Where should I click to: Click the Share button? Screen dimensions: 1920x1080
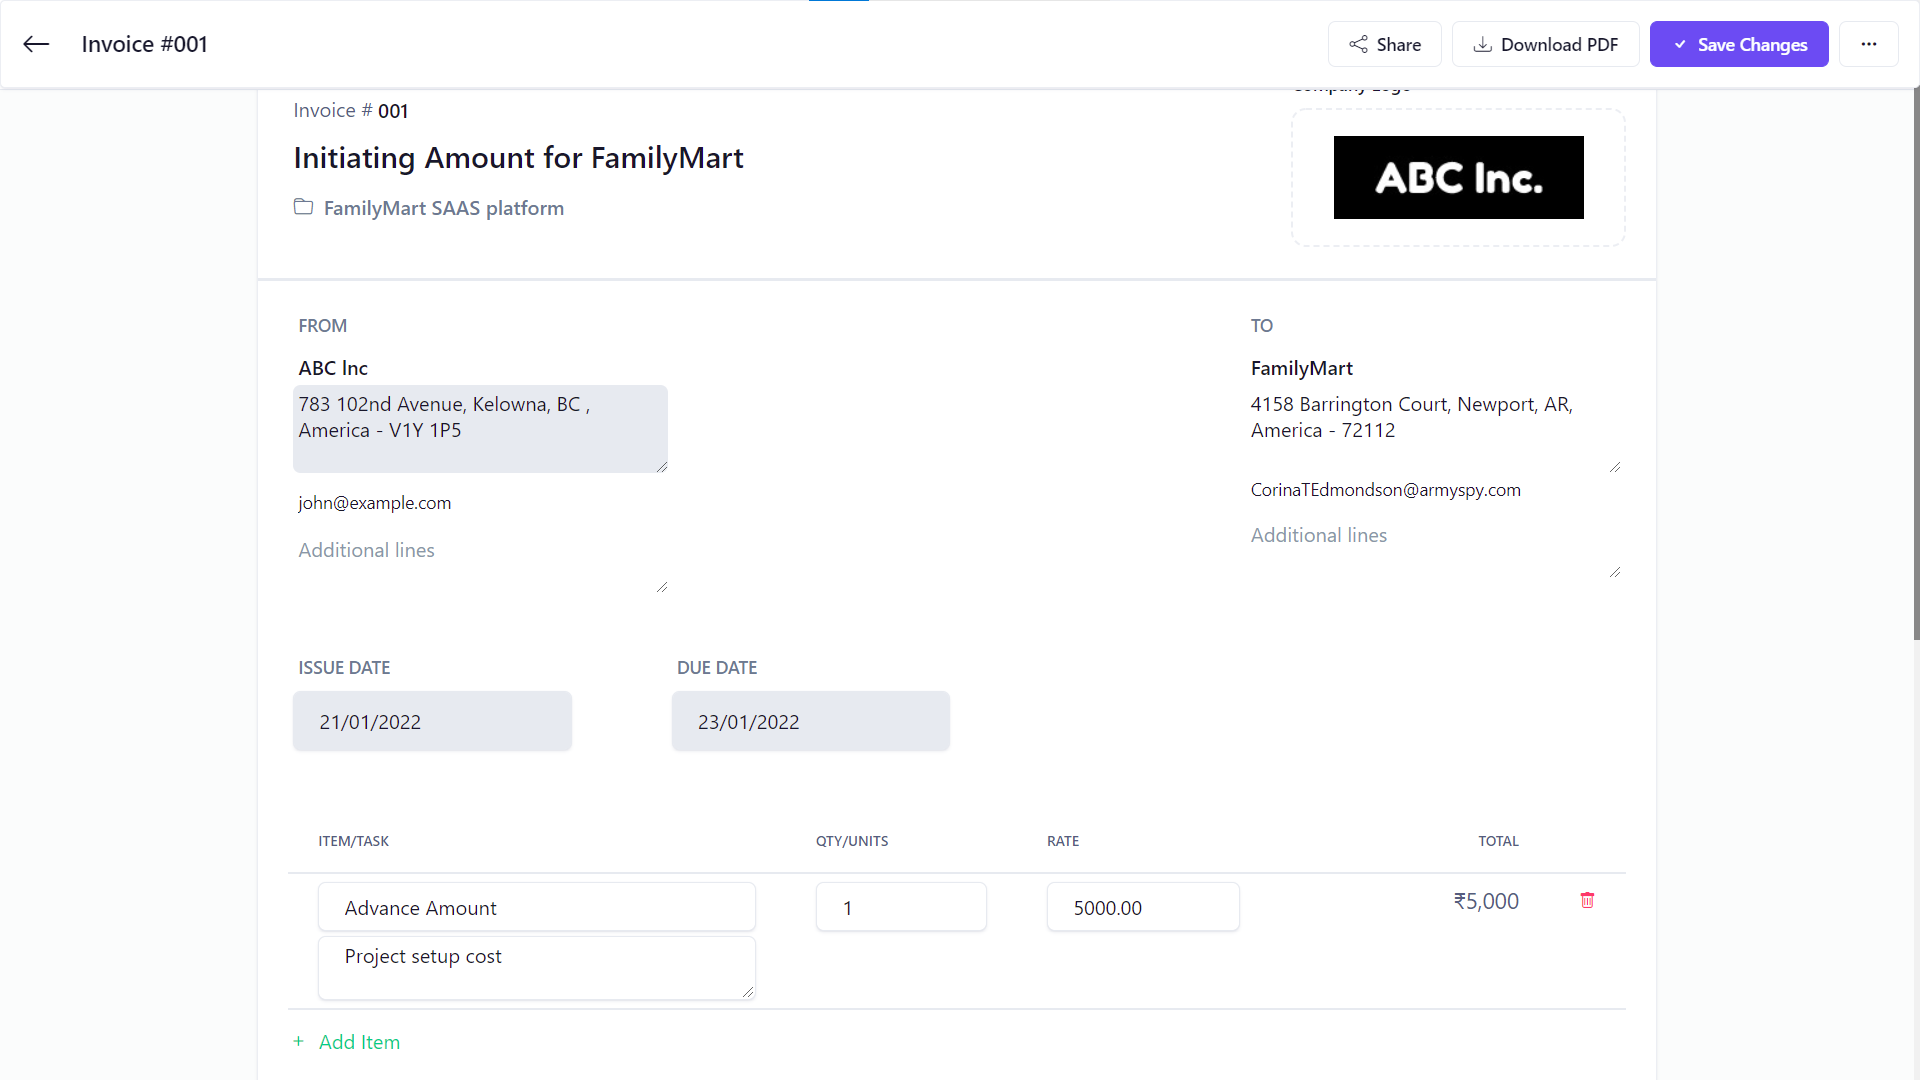coord(1384,44)
